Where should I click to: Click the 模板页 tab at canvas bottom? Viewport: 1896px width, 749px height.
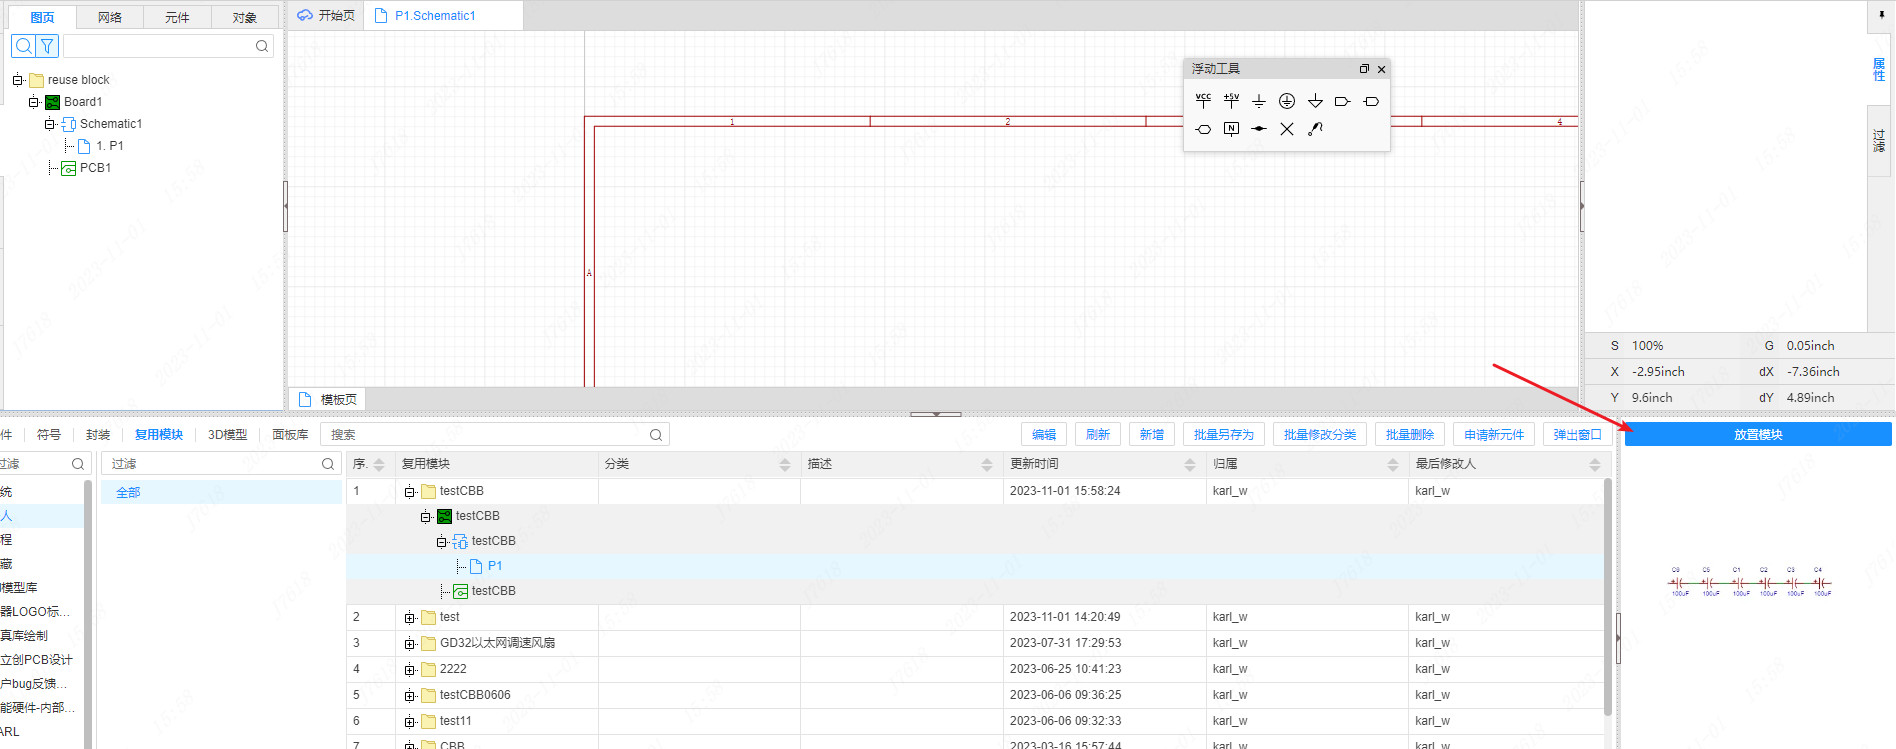pyautogui.click(x=329, y=399)
